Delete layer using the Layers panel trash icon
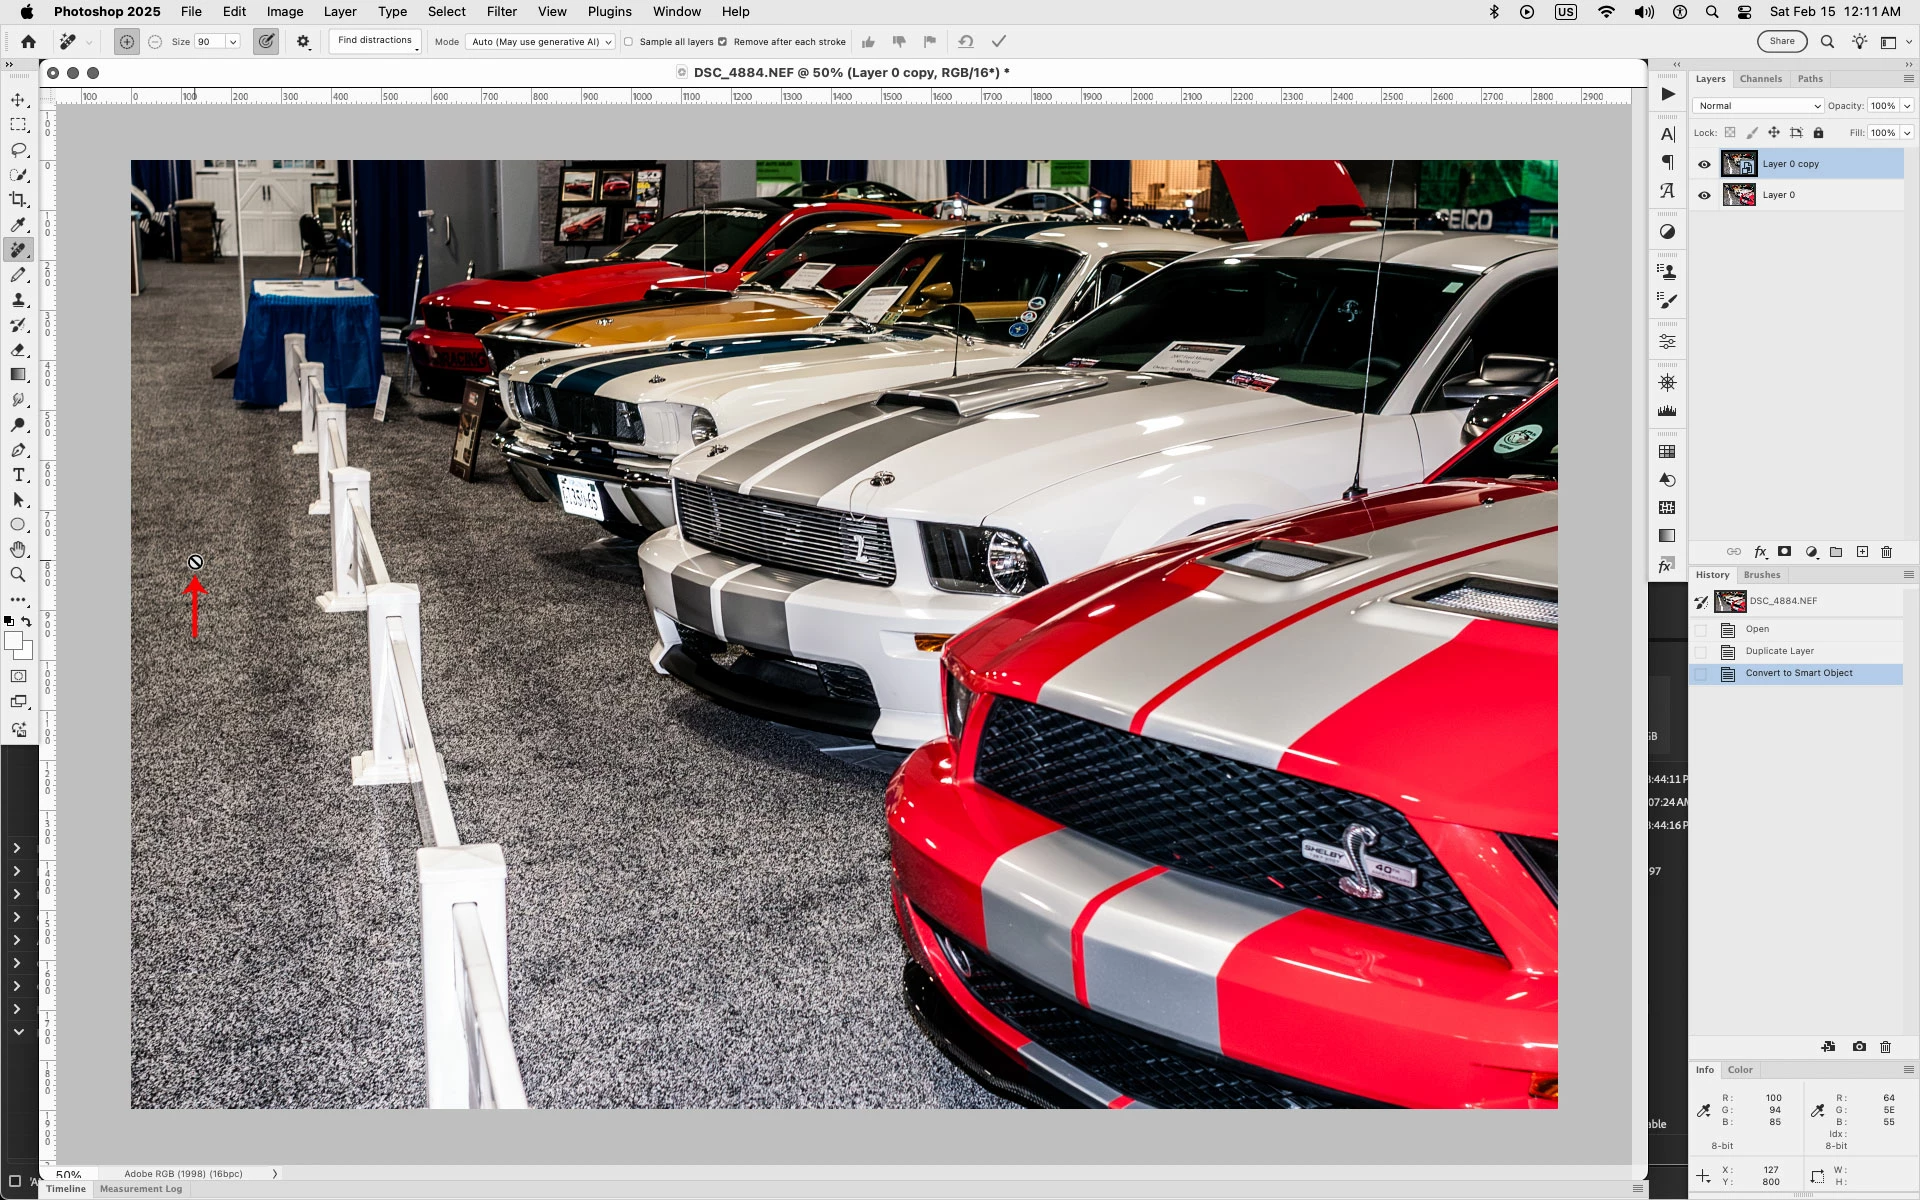1920x1200 pixels. (1887, 552)
